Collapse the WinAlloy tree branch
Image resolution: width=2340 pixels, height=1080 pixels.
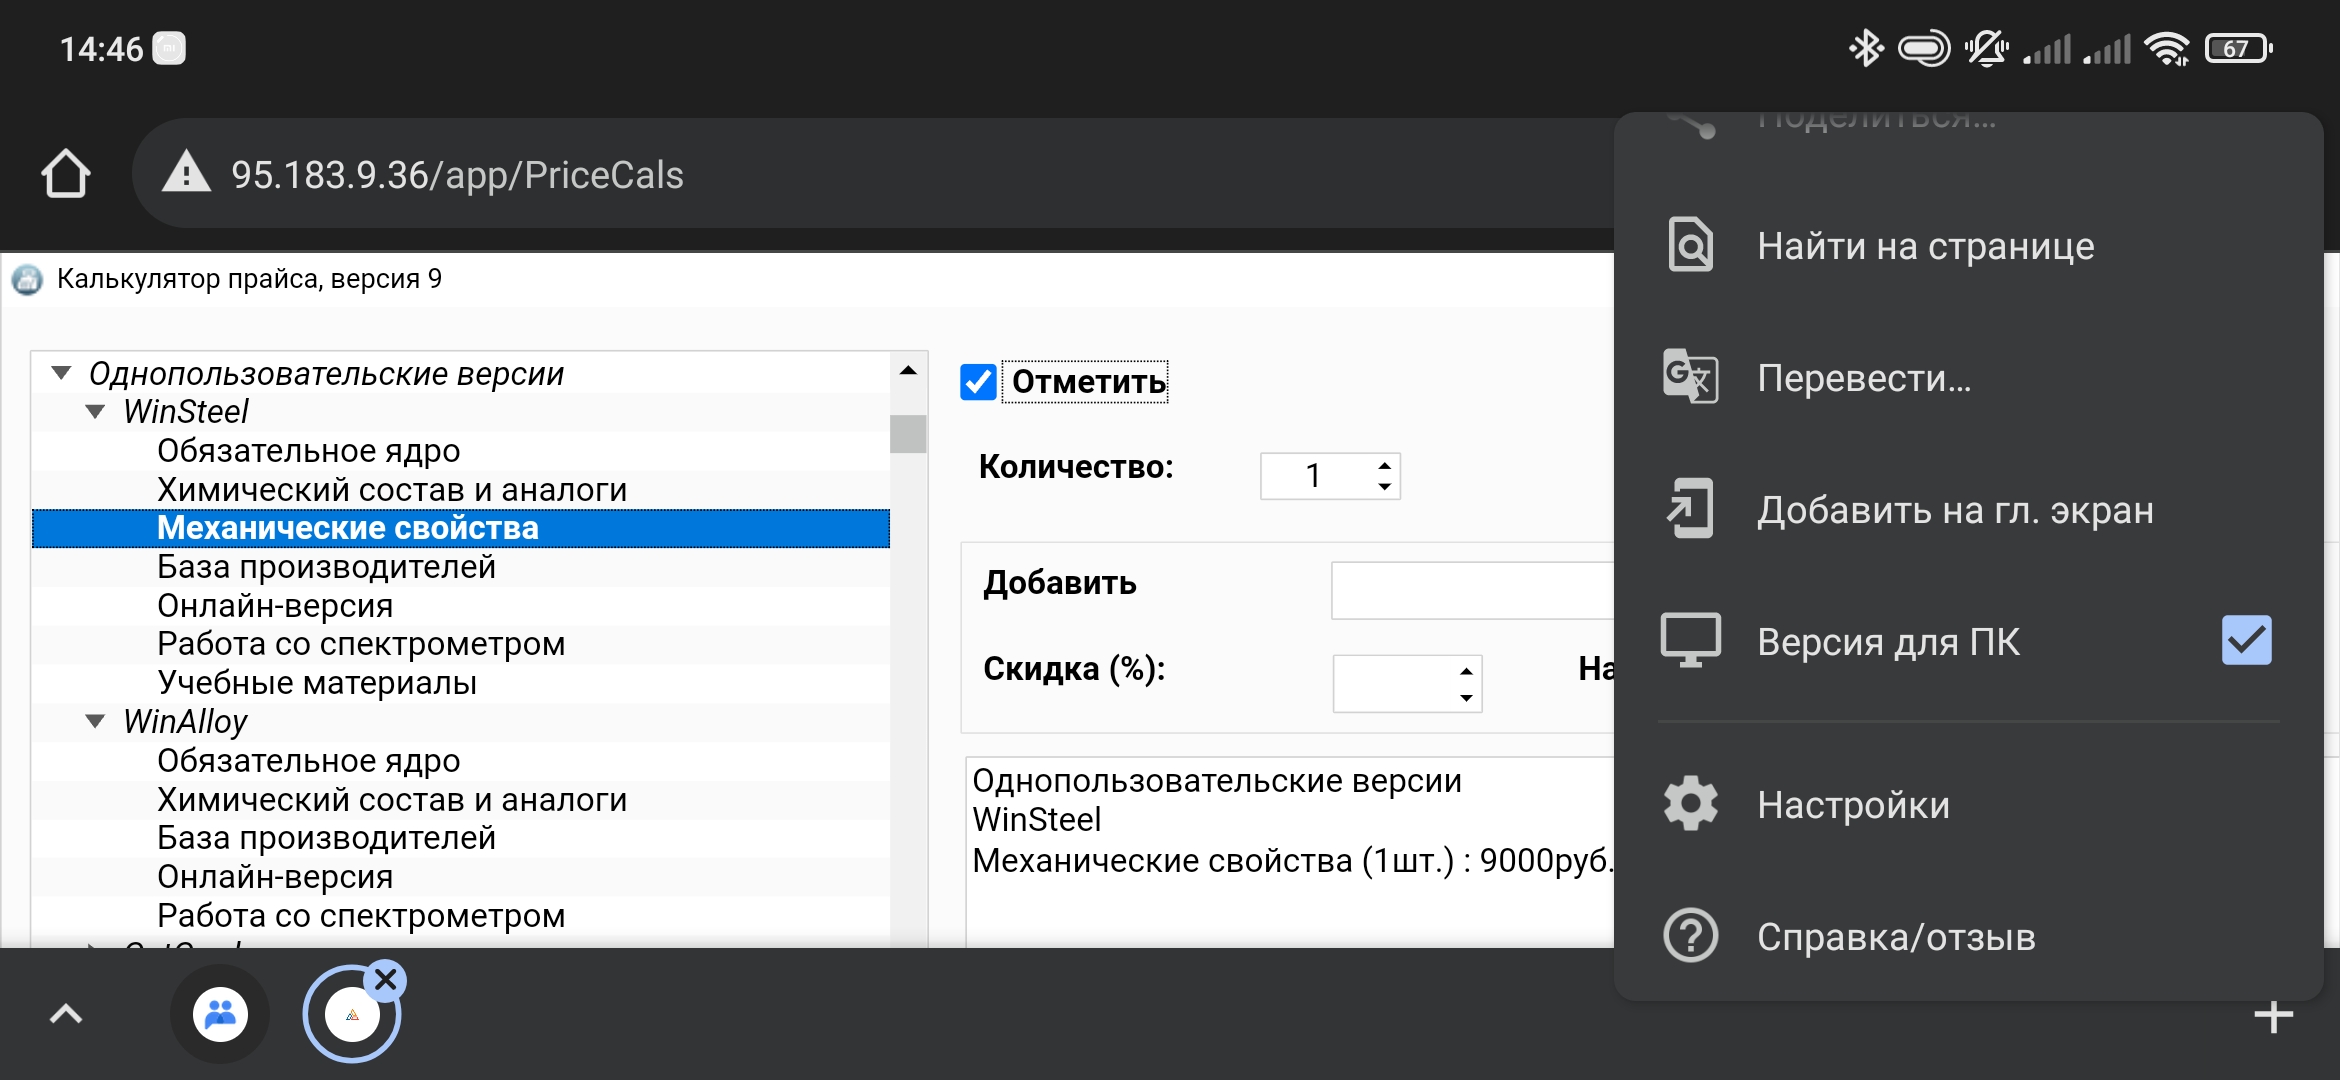tap(95, 721)
